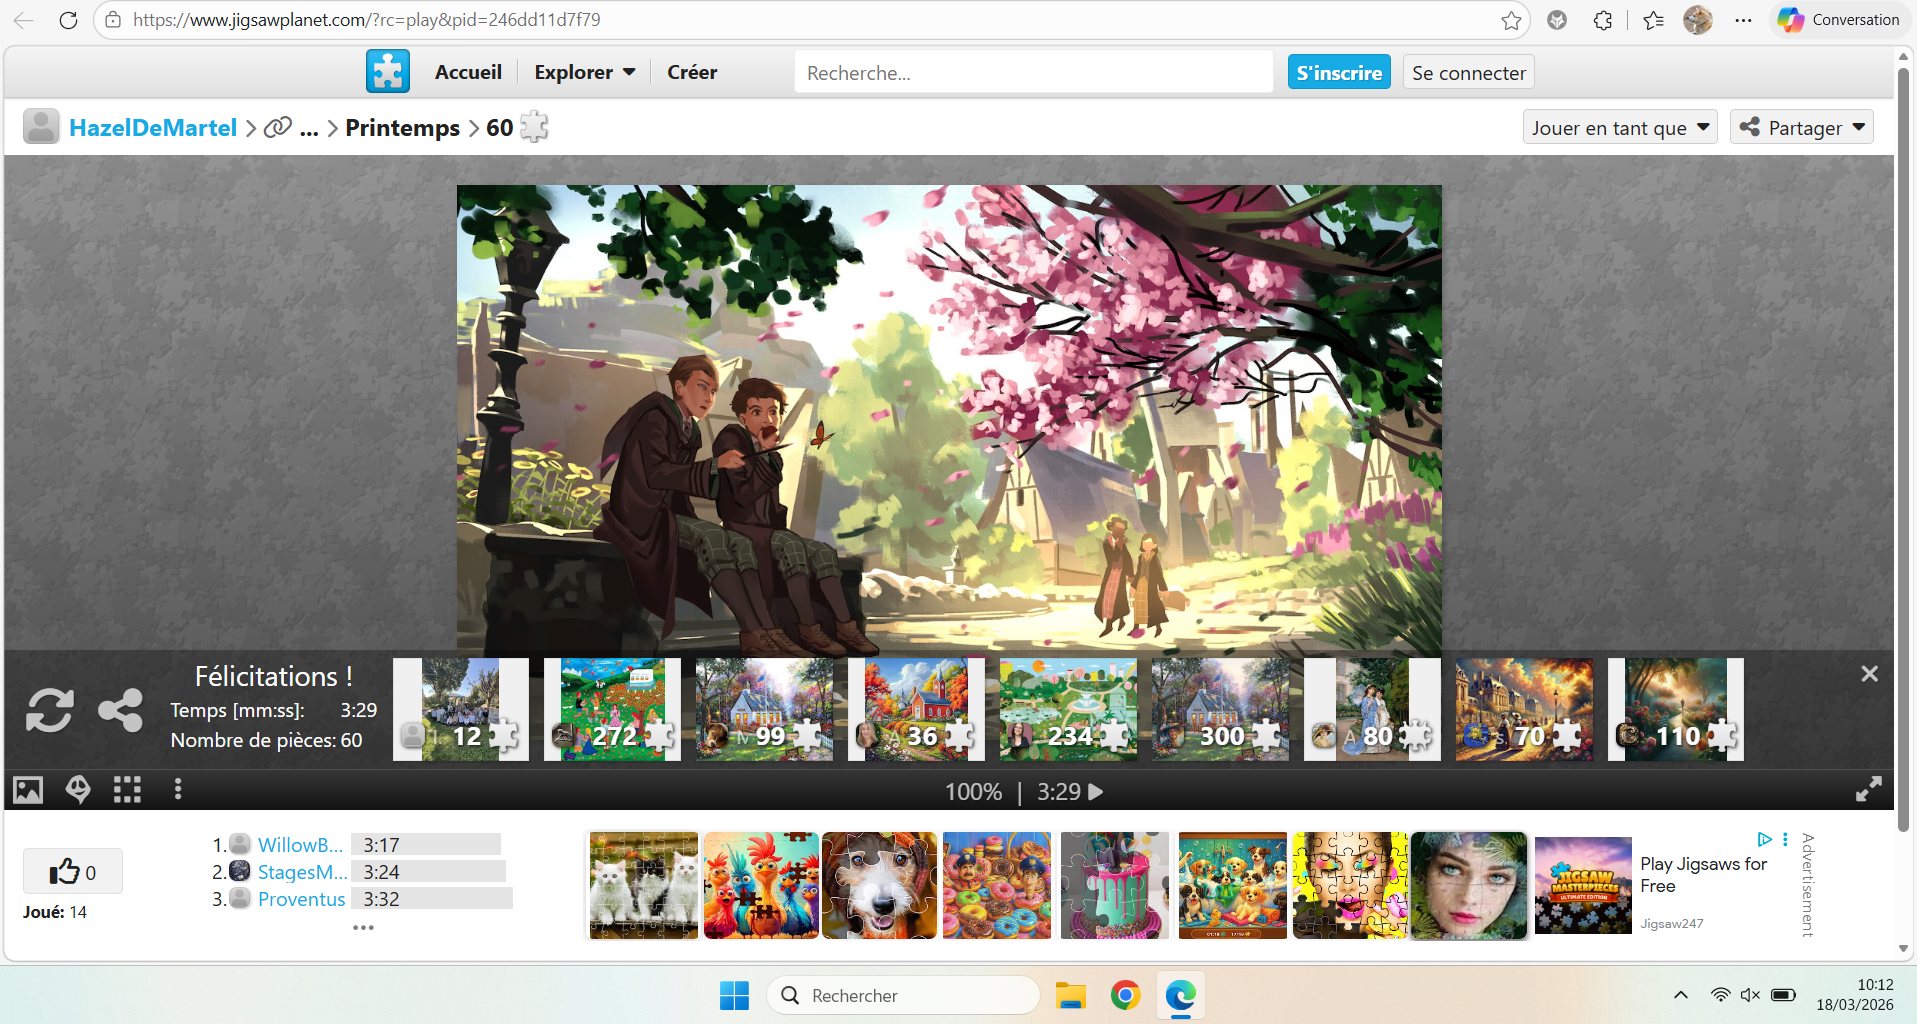This screenshot has height=1024, width=1917.
Task: Open browser settings and more menu
Action: 1743,20
